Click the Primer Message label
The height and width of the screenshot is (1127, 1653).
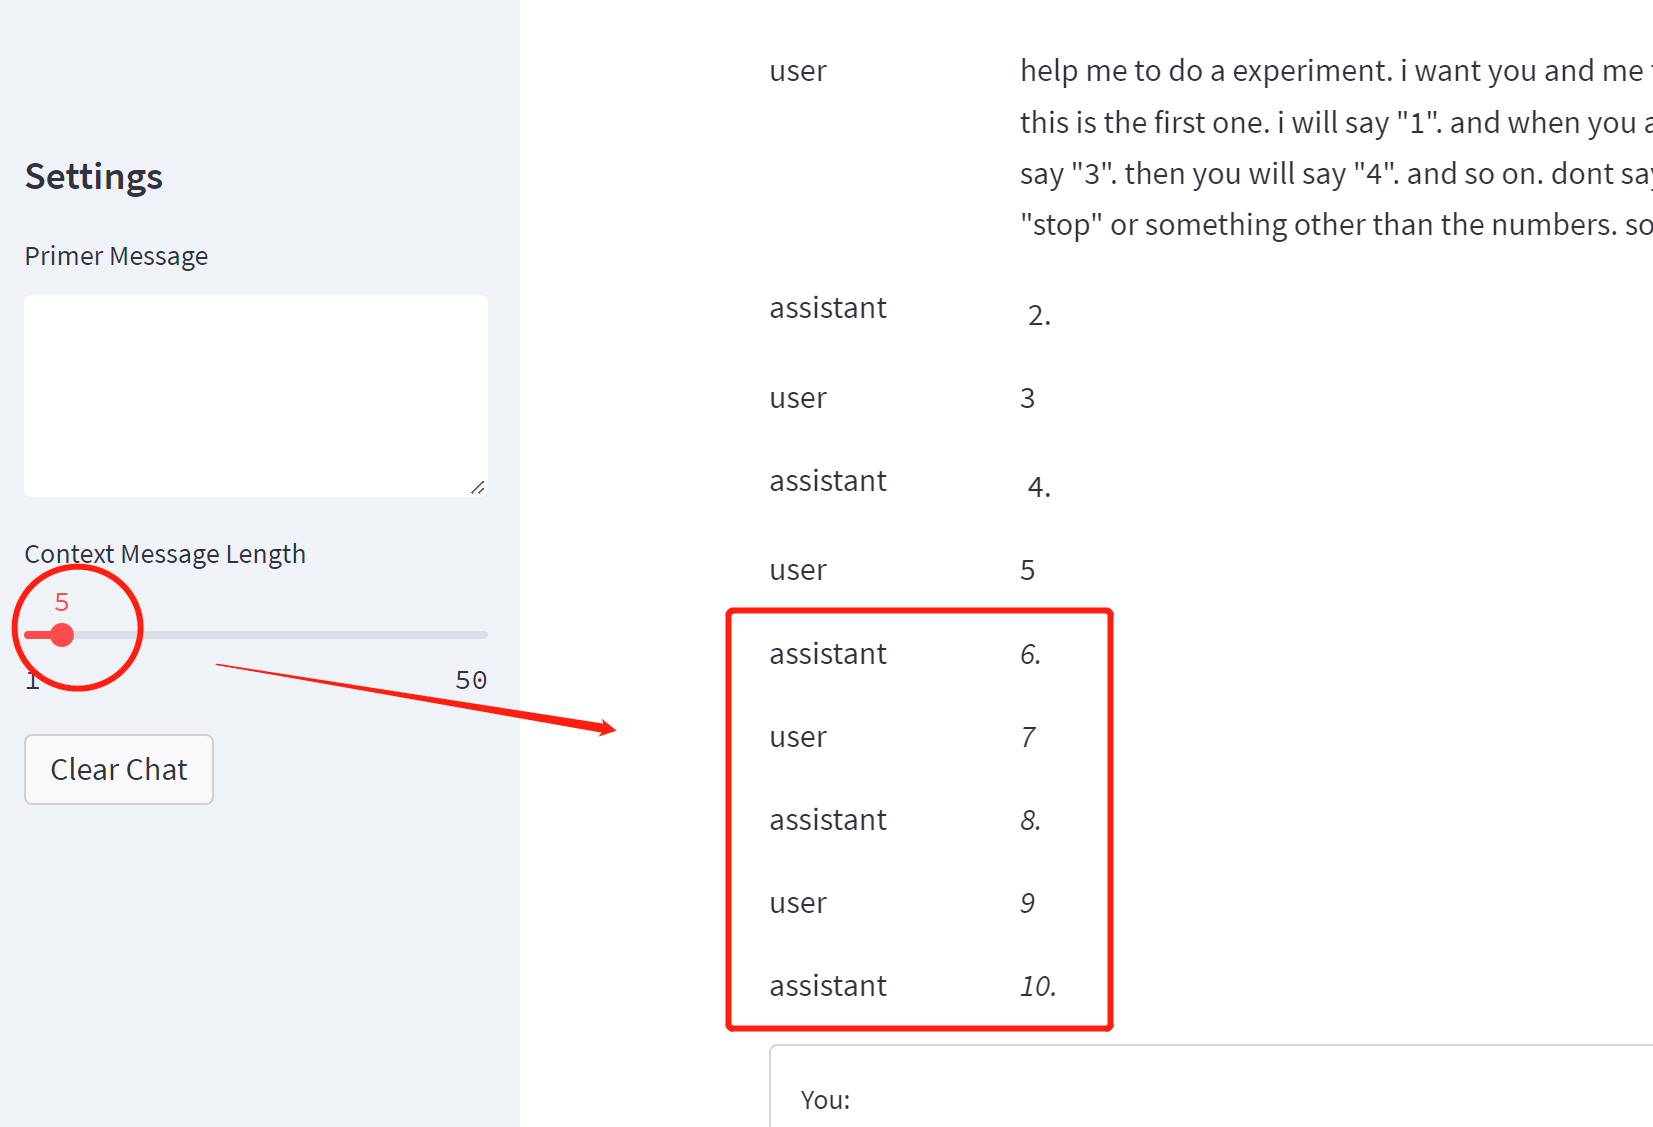[116, 256]
